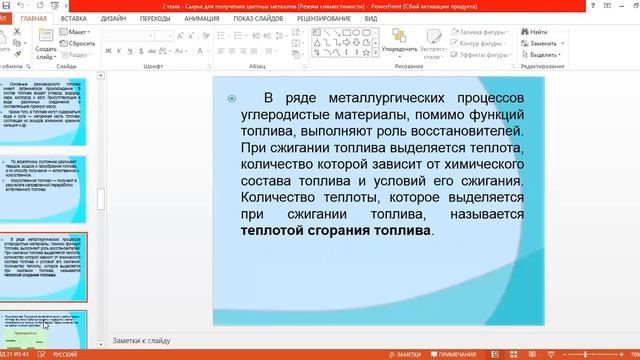Click the Save icon in the quick access toolbar
640x360 pixels.
(7, 5)
